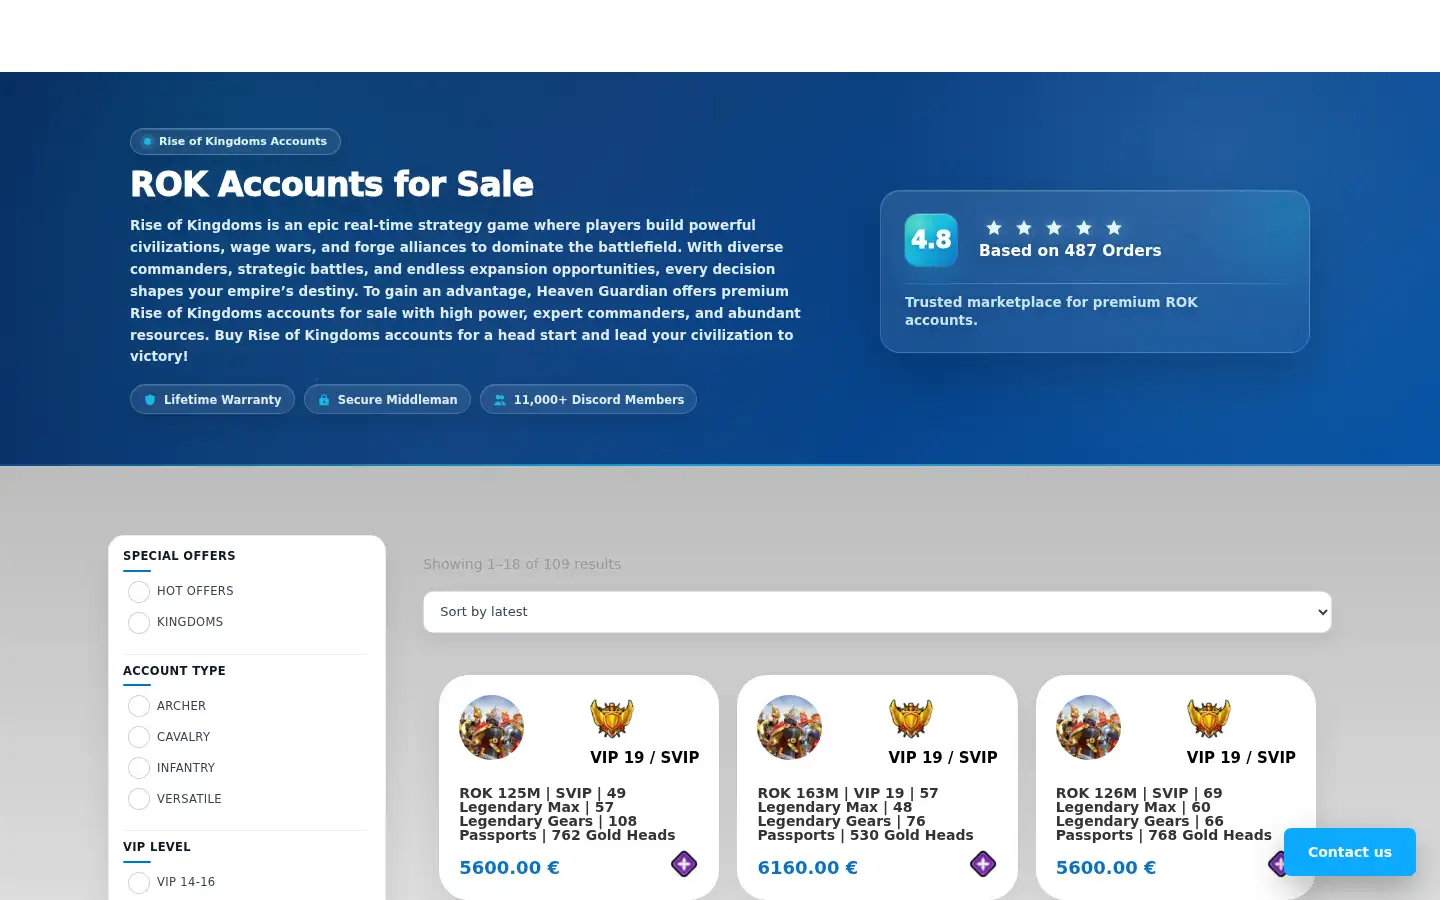Select the VERSATILE account type
This screenshot has height=900, width=1440.
coord(139,800)
